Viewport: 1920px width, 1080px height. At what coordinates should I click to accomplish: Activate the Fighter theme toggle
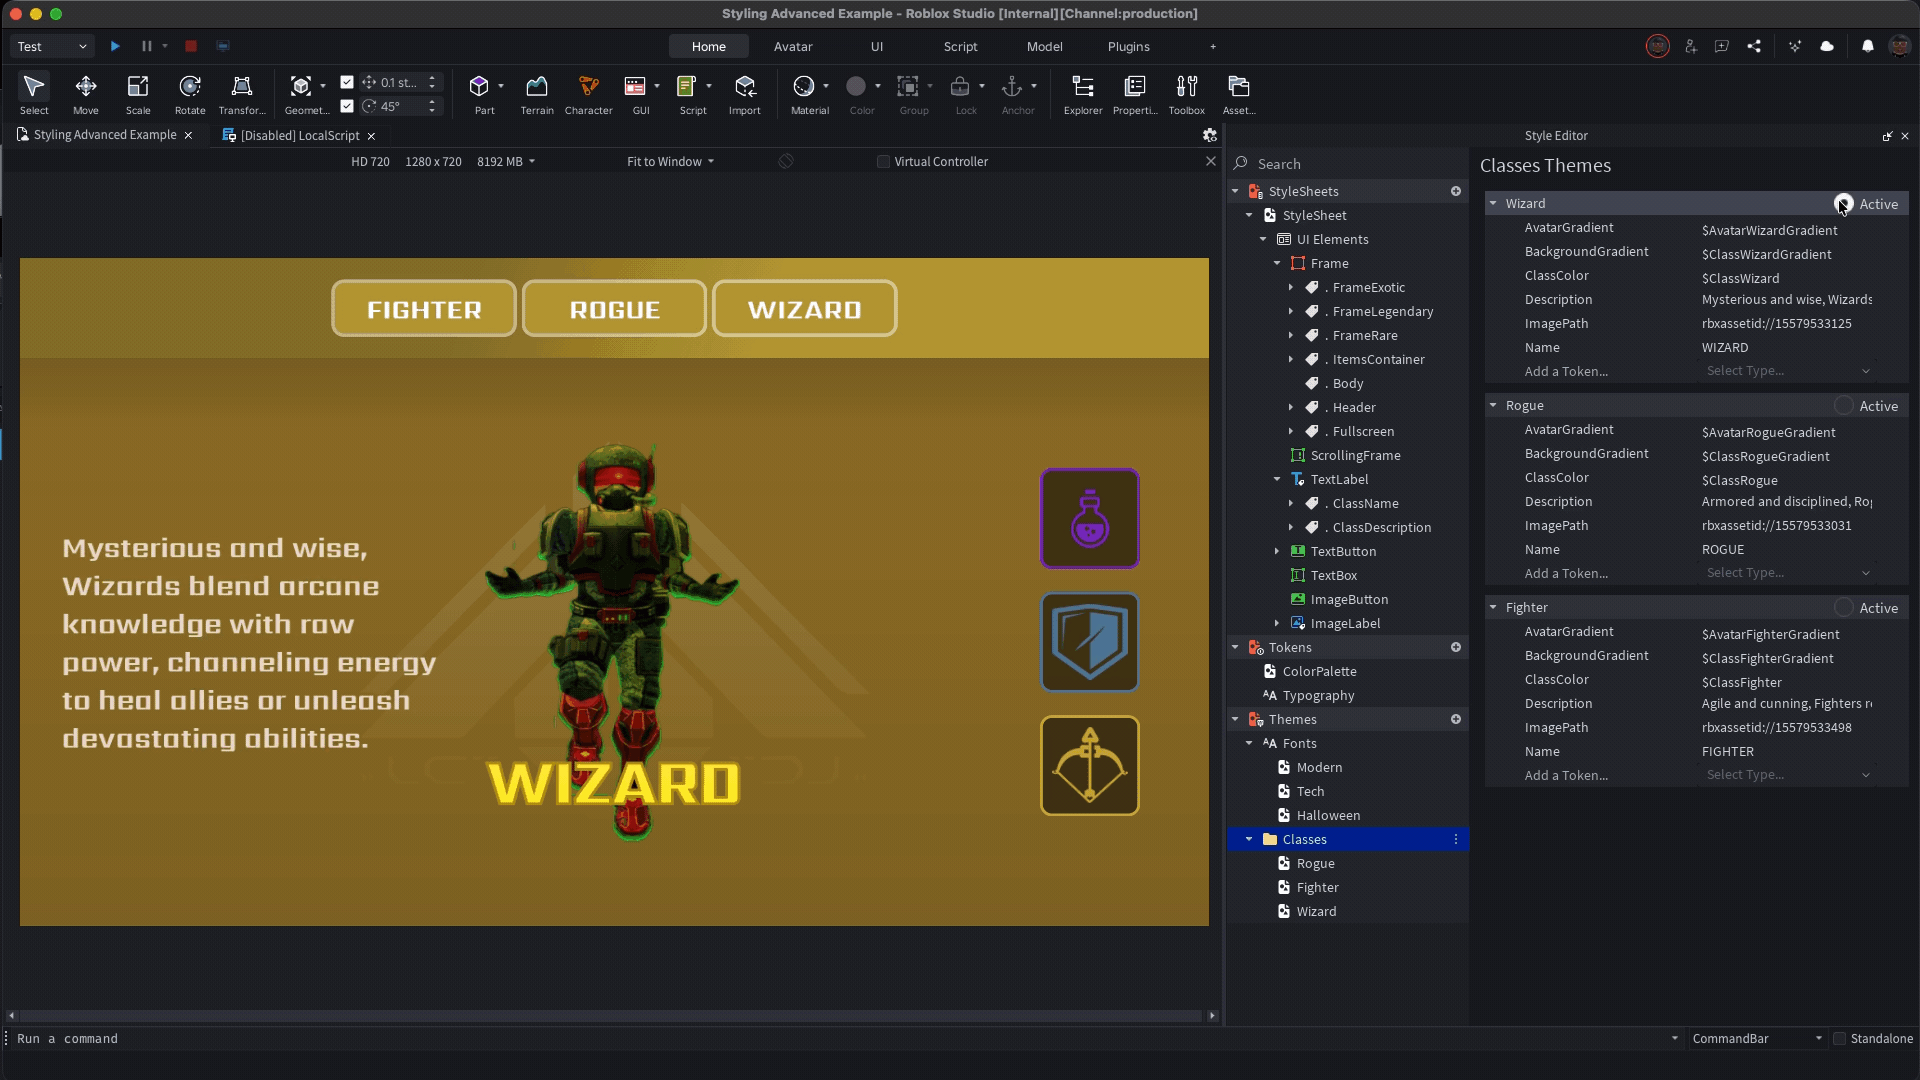click(1844, 608)
